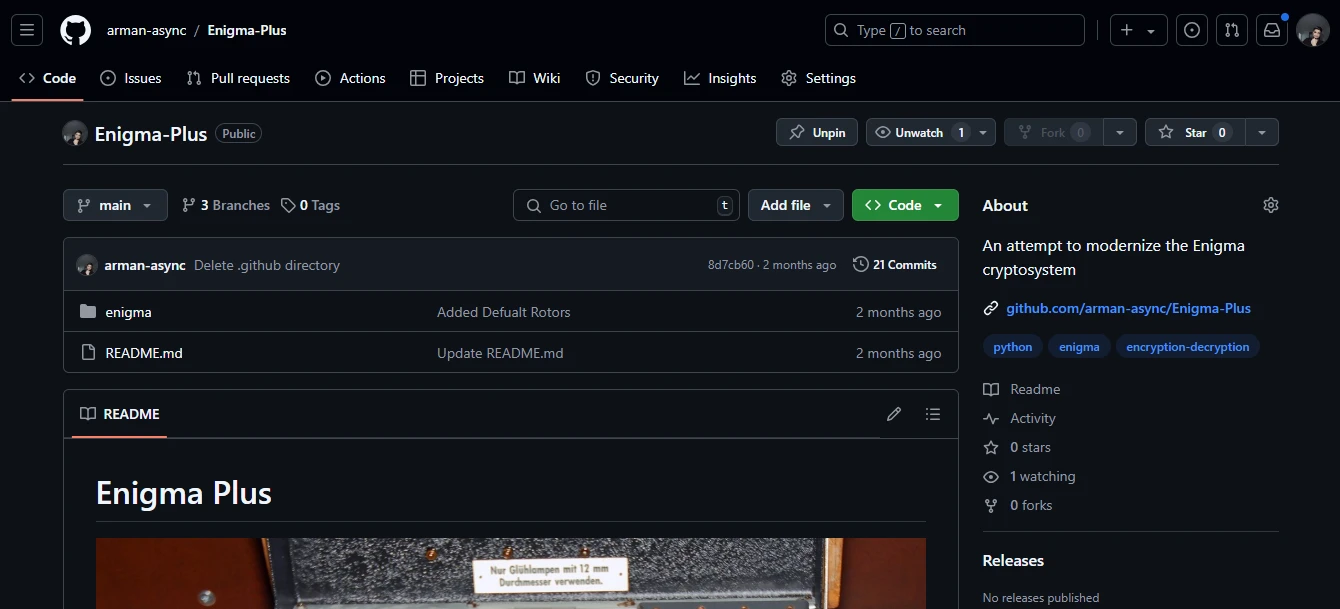Image resolution: width=1340 pixels, height=609 pixels.
Task: Click the edit README pencil icon
Action: (894, 414)
